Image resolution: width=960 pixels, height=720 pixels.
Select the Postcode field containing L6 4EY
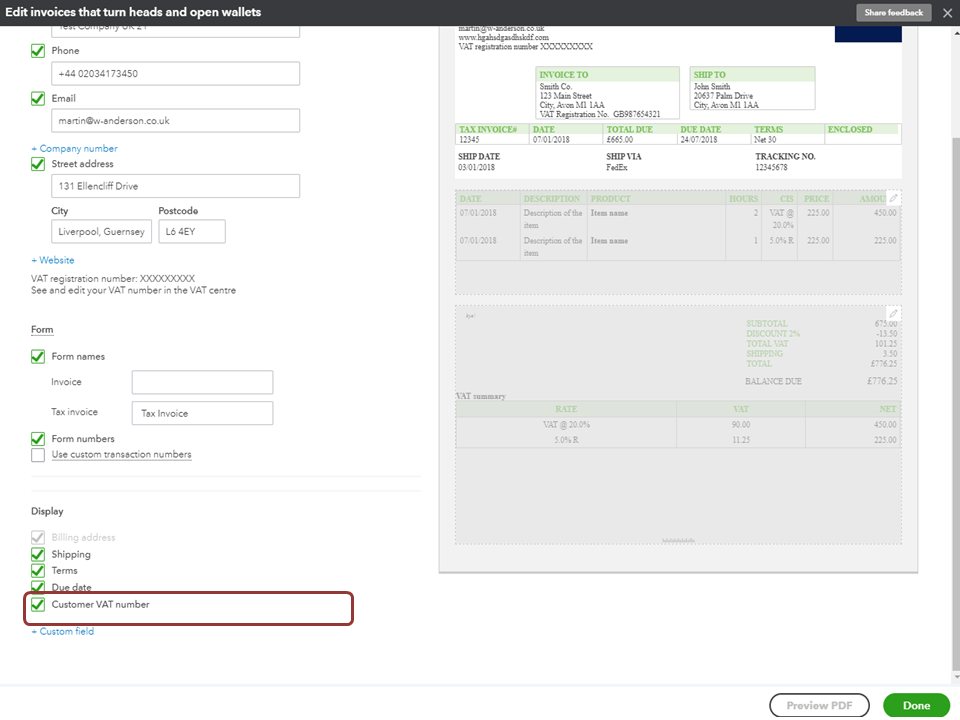tap(191, 232)
